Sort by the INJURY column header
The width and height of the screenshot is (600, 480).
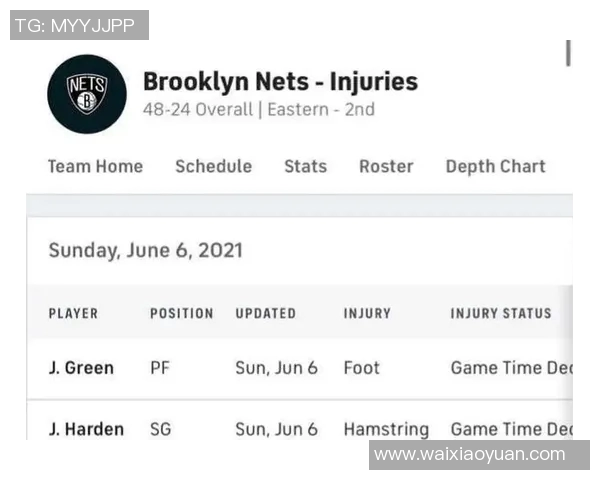click(x=367, y=313)
